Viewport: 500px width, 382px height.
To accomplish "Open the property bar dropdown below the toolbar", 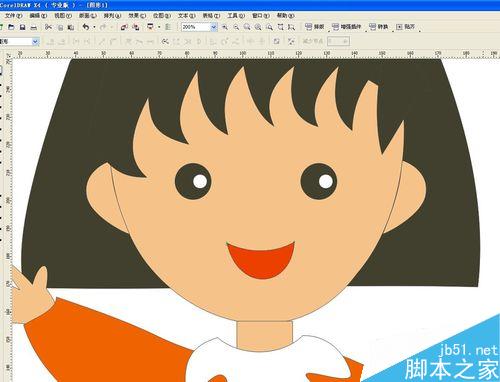I will pos(35,42).
